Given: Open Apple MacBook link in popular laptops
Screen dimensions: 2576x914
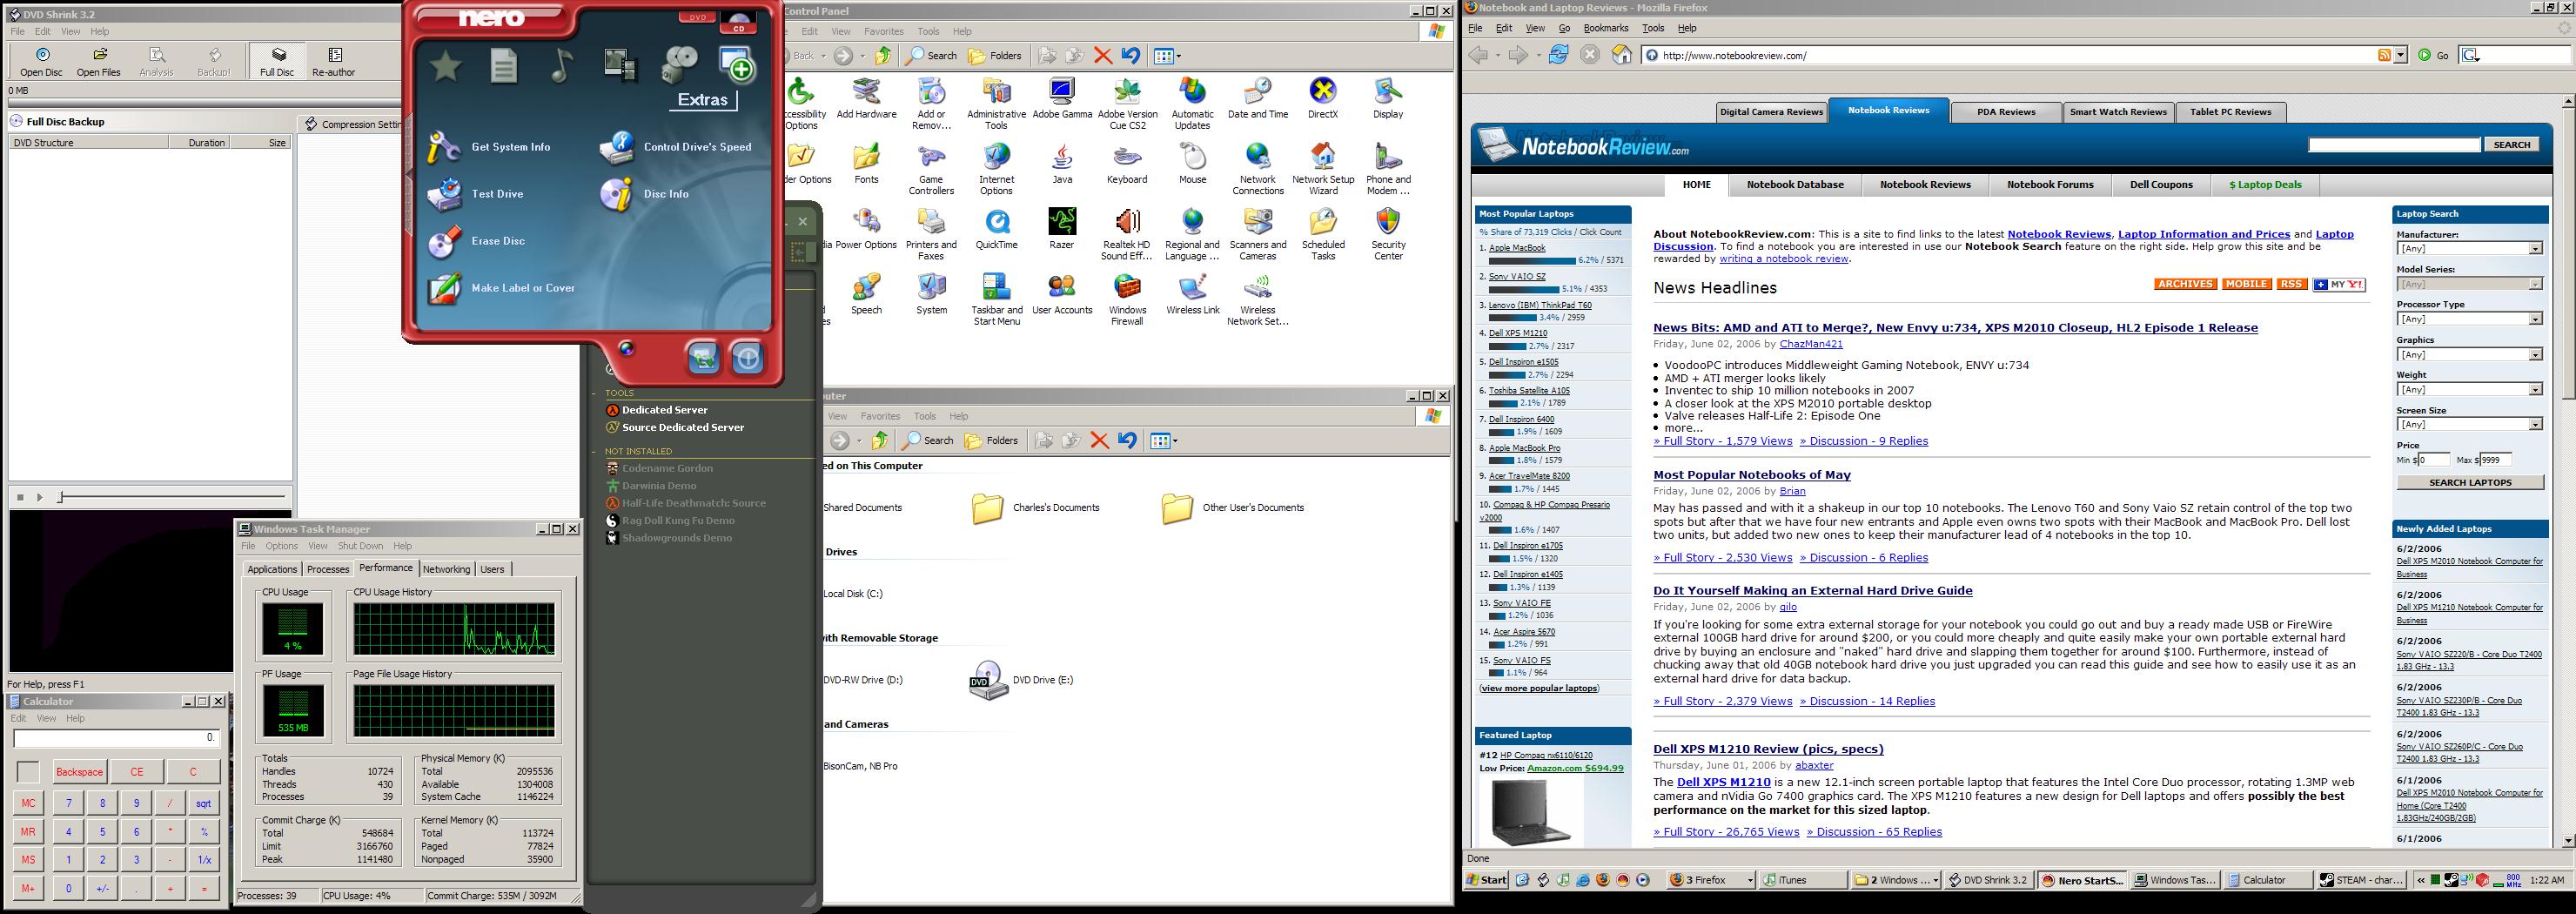Looking at the screenshot, I should click(x=1517, y=248).
